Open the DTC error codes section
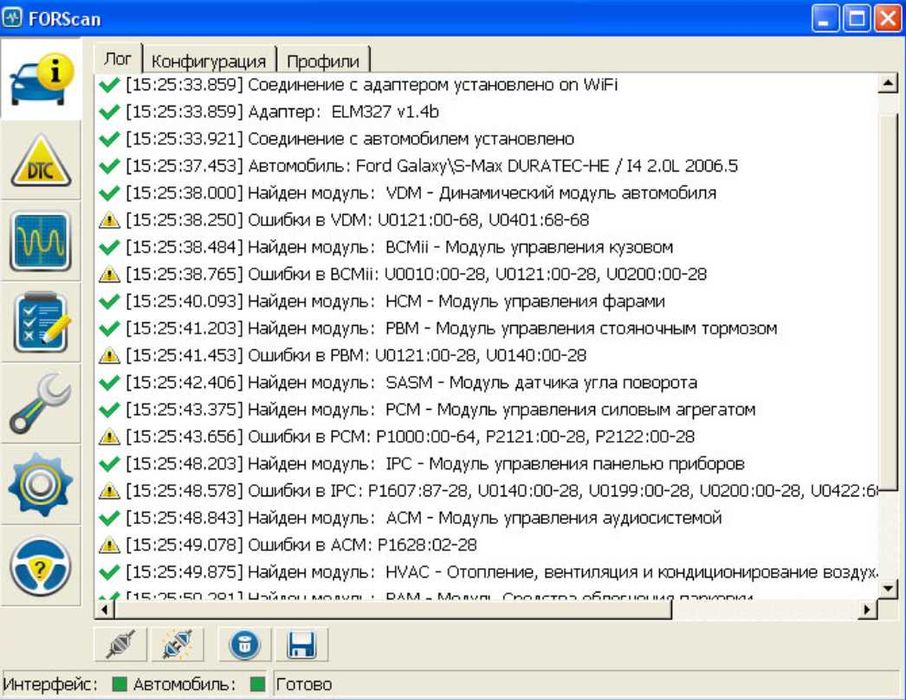Screen dimensions: 906x700 [x=40, y=160]
